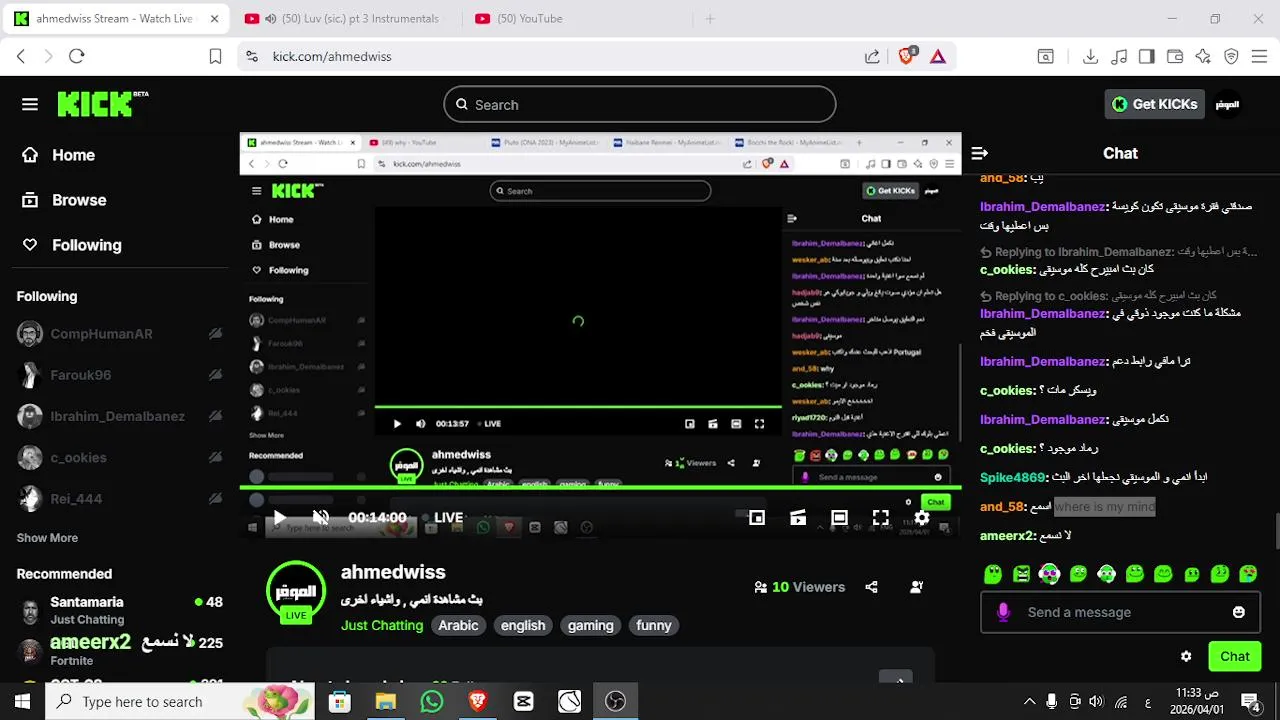Viewport: 1280px width, 720px height.
Task: Open chat settings gear icon
Action: [1186, 657]
